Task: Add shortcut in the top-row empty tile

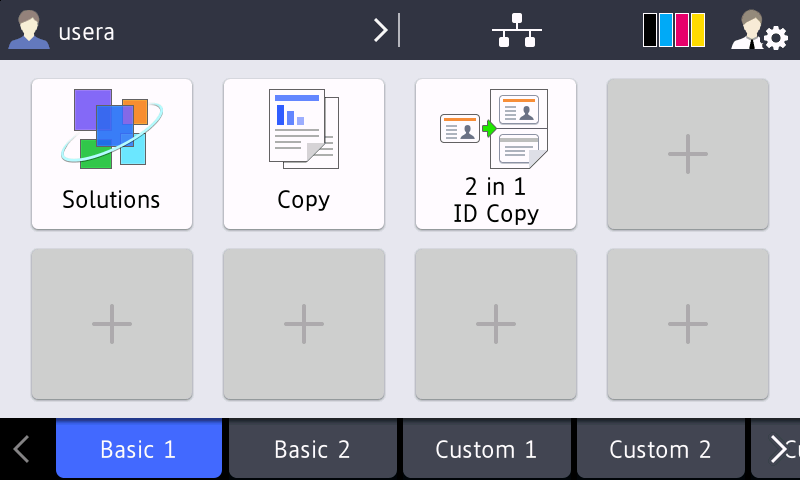Action: [x=688, y=154]
